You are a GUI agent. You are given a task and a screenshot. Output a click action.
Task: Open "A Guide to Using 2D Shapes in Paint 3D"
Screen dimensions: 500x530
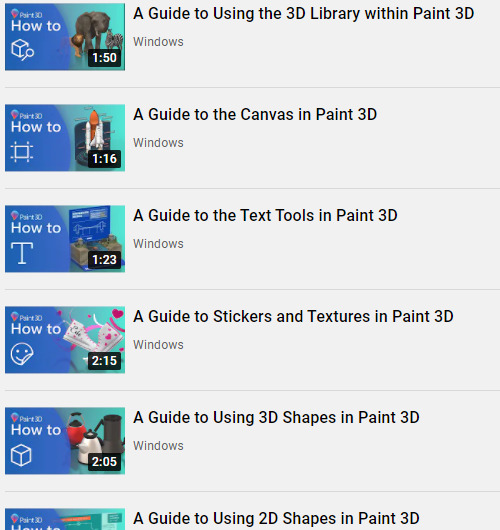277,519
